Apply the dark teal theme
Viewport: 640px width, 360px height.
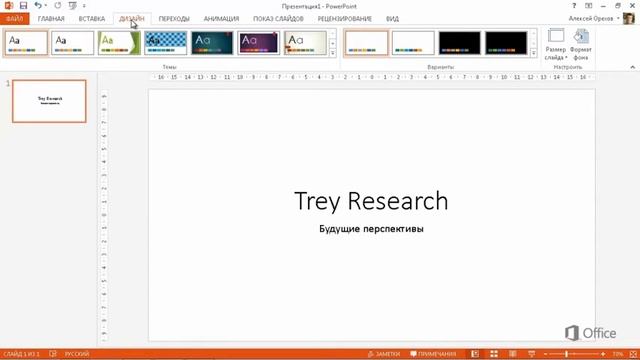pos(212,43)
